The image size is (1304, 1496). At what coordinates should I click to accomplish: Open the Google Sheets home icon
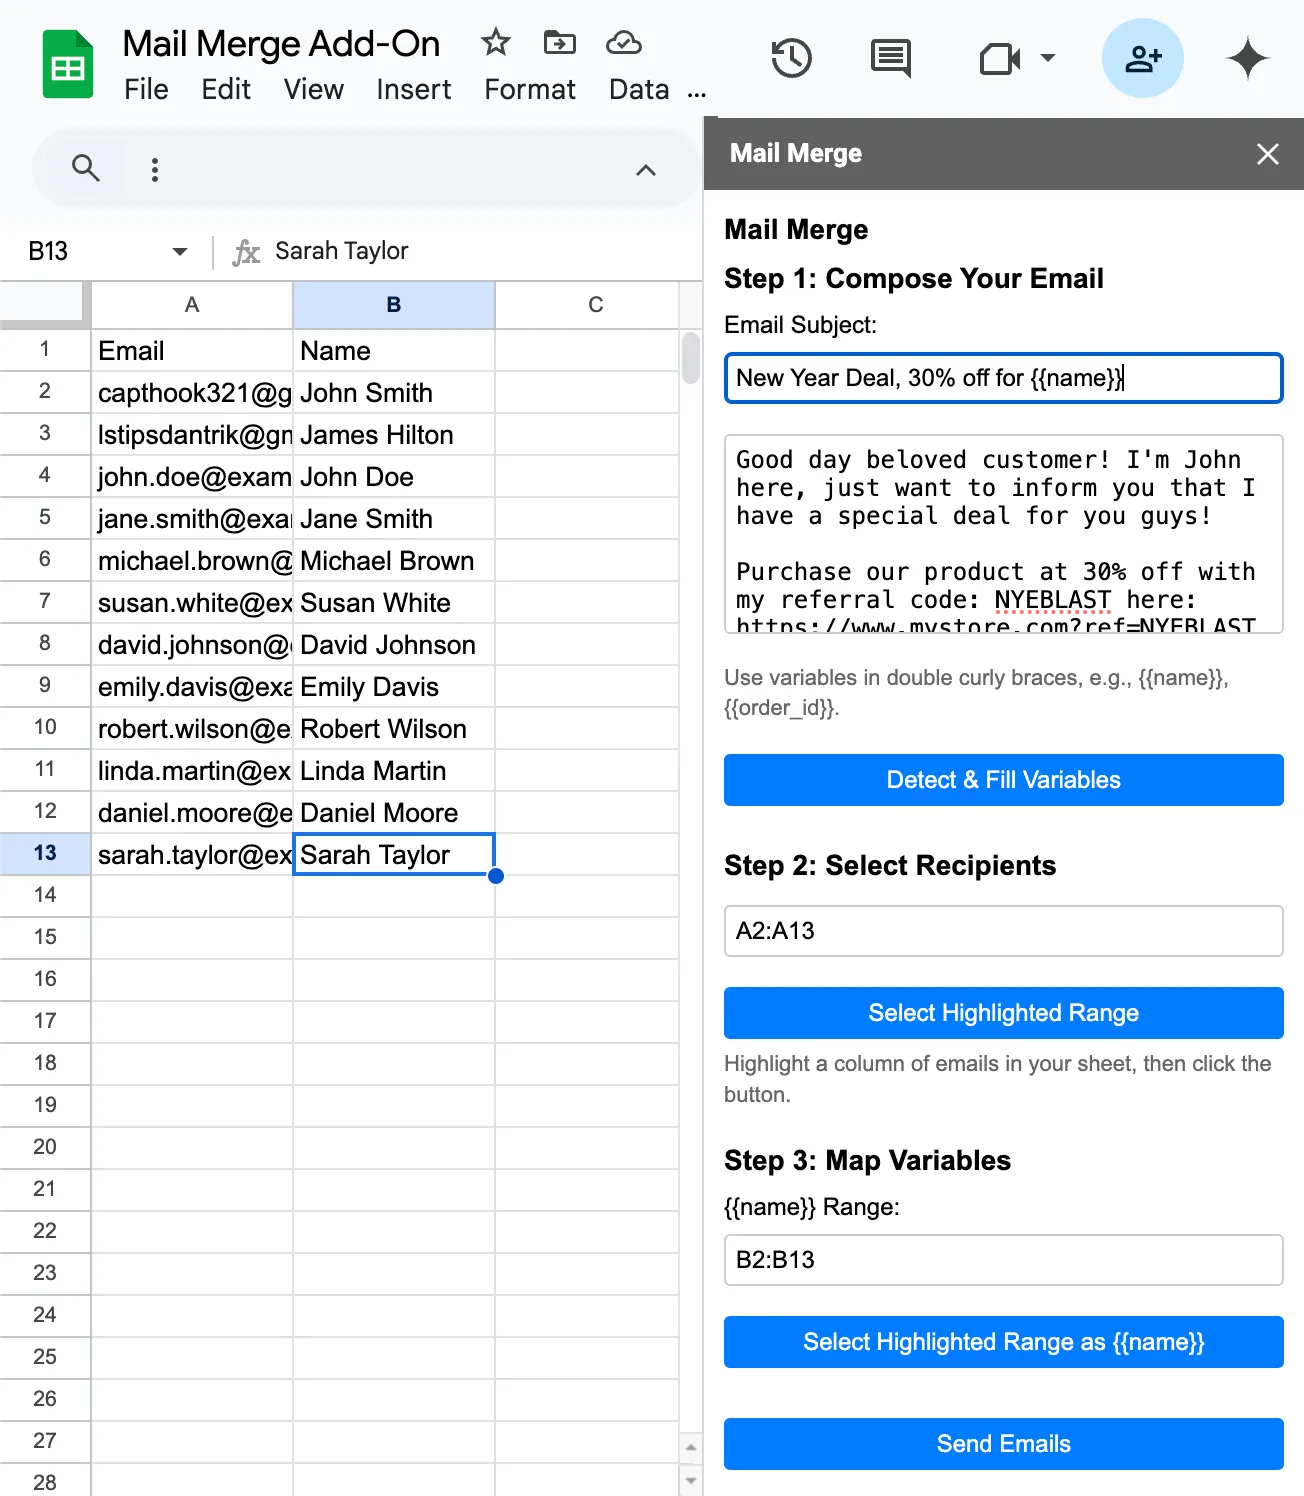pyautogui.click(x=67, y=66)
